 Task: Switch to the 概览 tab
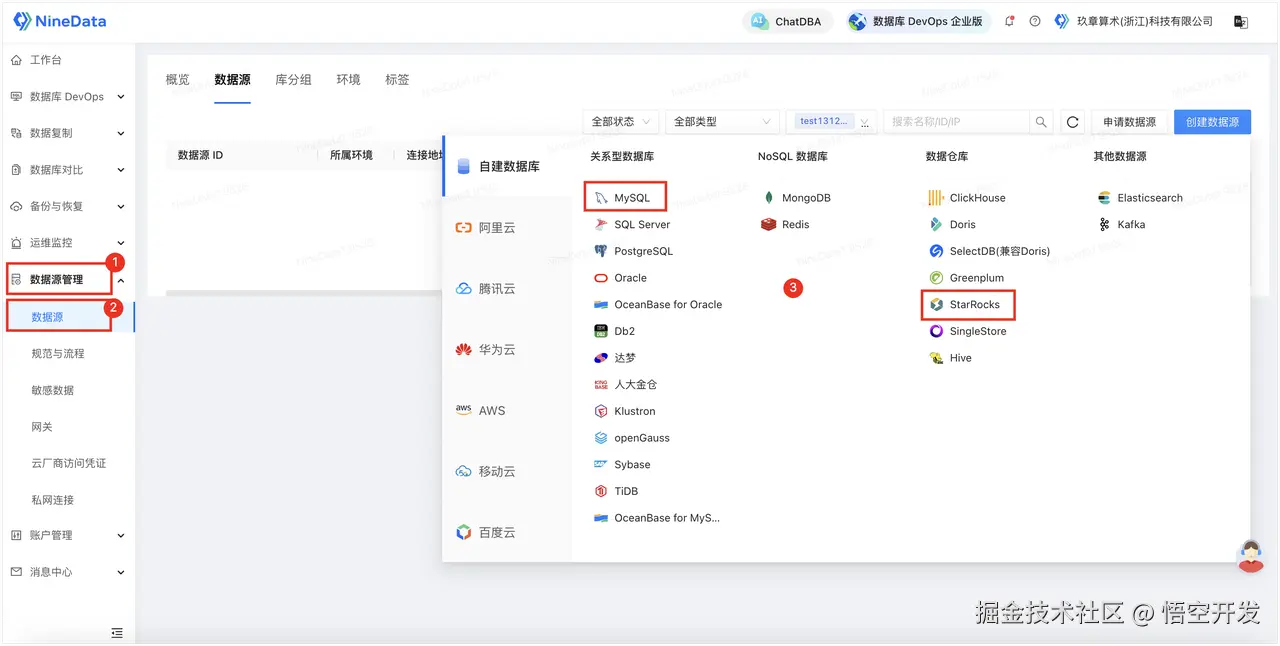pos(177,80)
